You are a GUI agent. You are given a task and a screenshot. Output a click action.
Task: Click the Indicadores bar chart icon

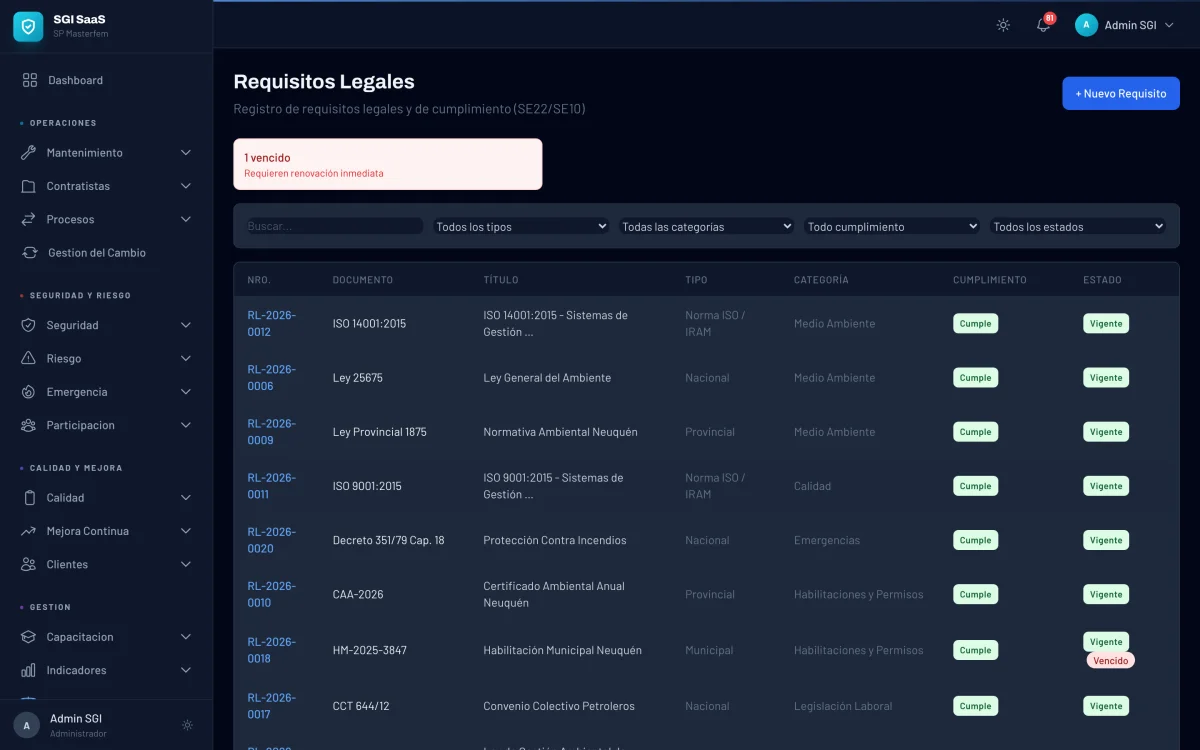point(28,670)
